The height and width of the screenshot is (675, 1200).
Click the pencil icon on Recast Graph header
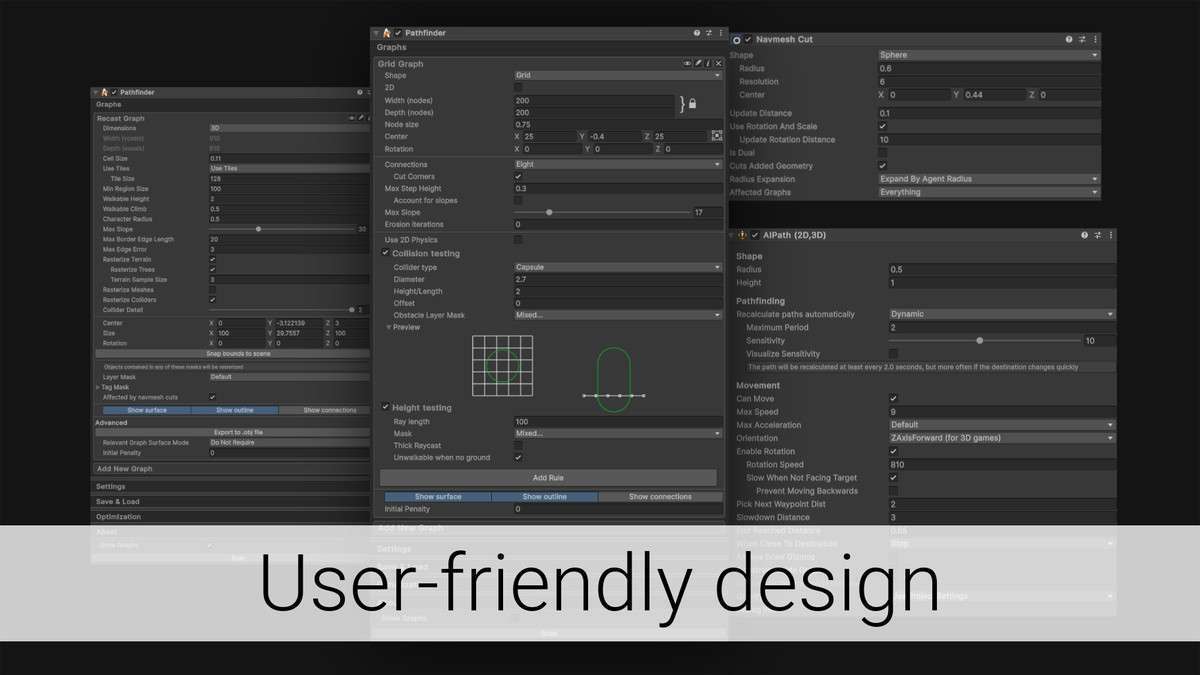point(359,118)
